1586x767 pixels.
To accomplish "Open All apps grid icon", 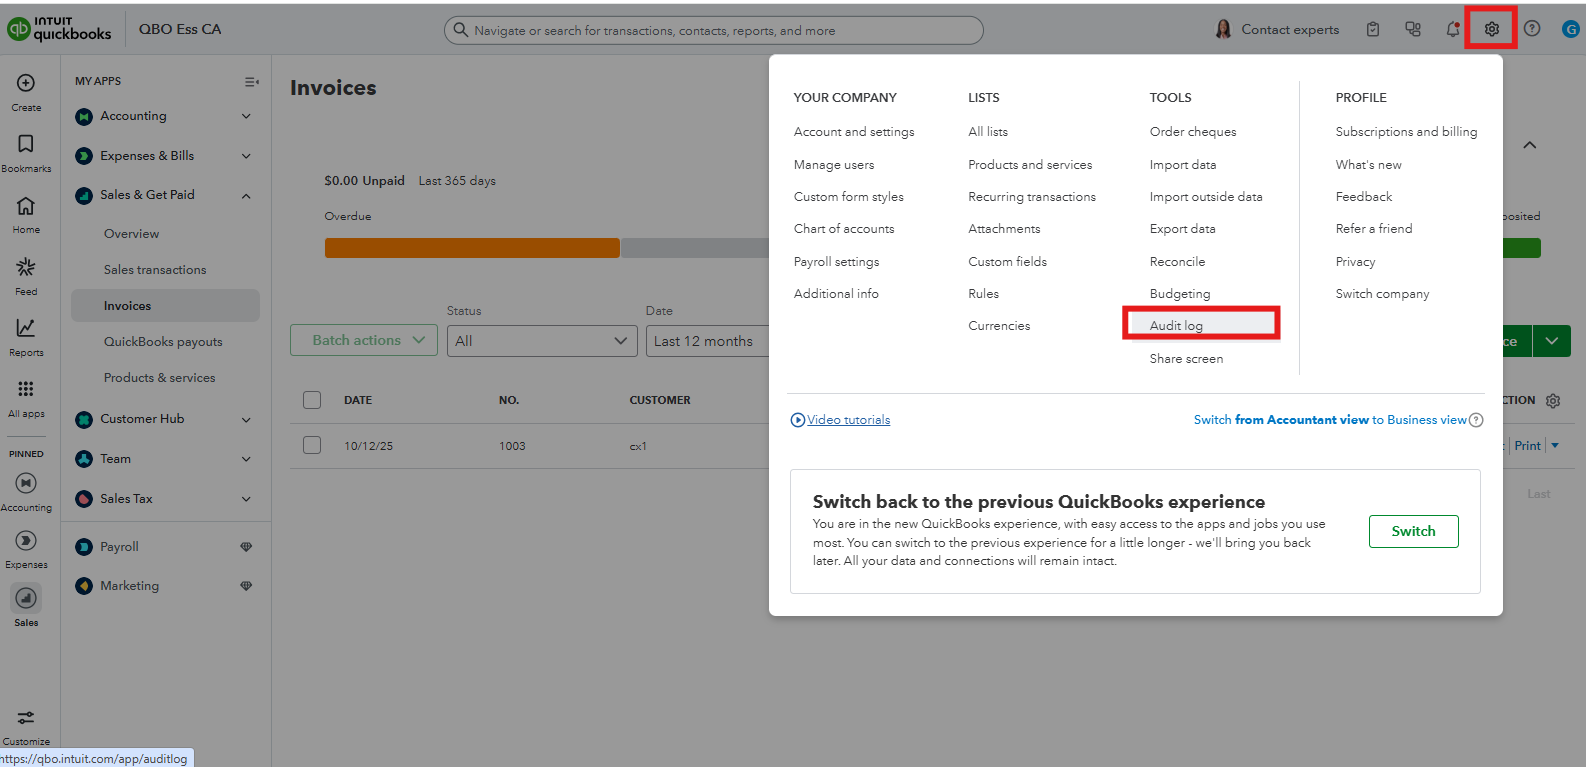I will [x=26, y=389].
